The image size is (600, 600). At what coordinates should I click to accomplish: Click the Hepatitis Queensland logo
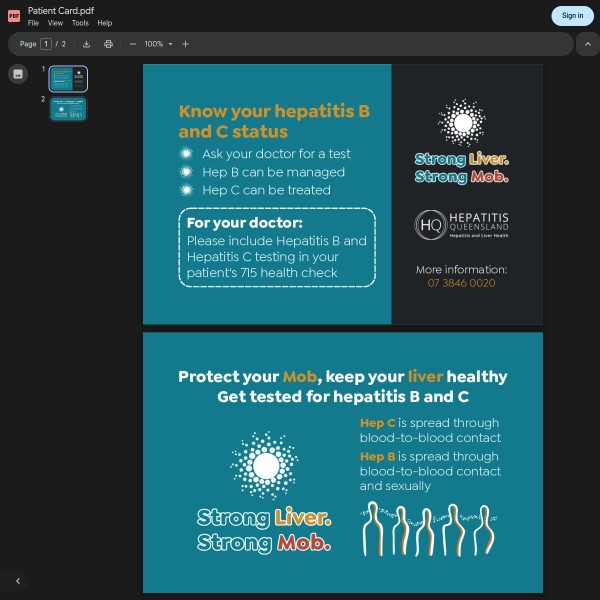tap(462, 225)
